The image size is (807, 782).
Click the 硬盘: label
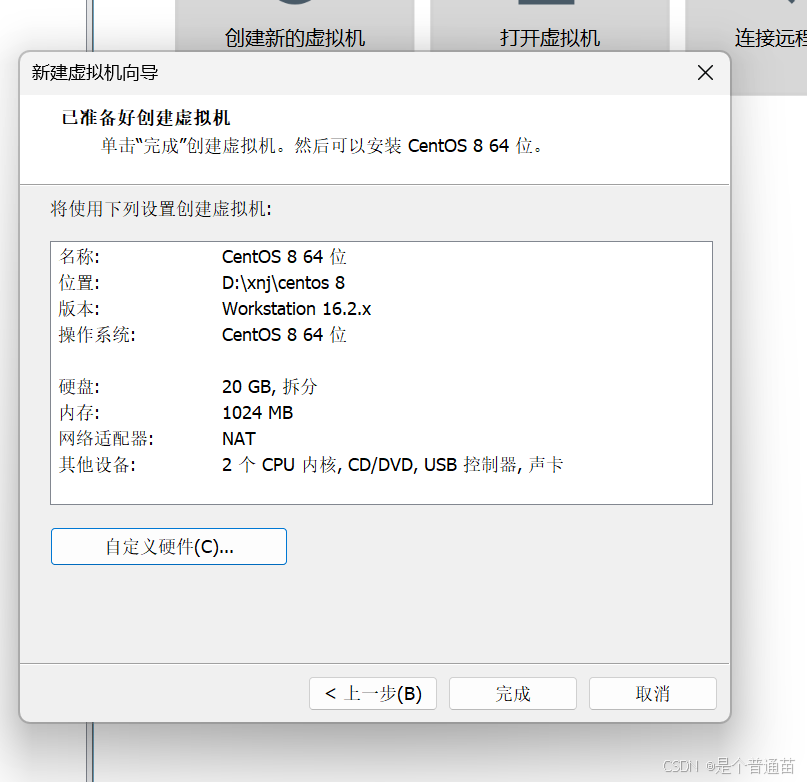[79, 387]
